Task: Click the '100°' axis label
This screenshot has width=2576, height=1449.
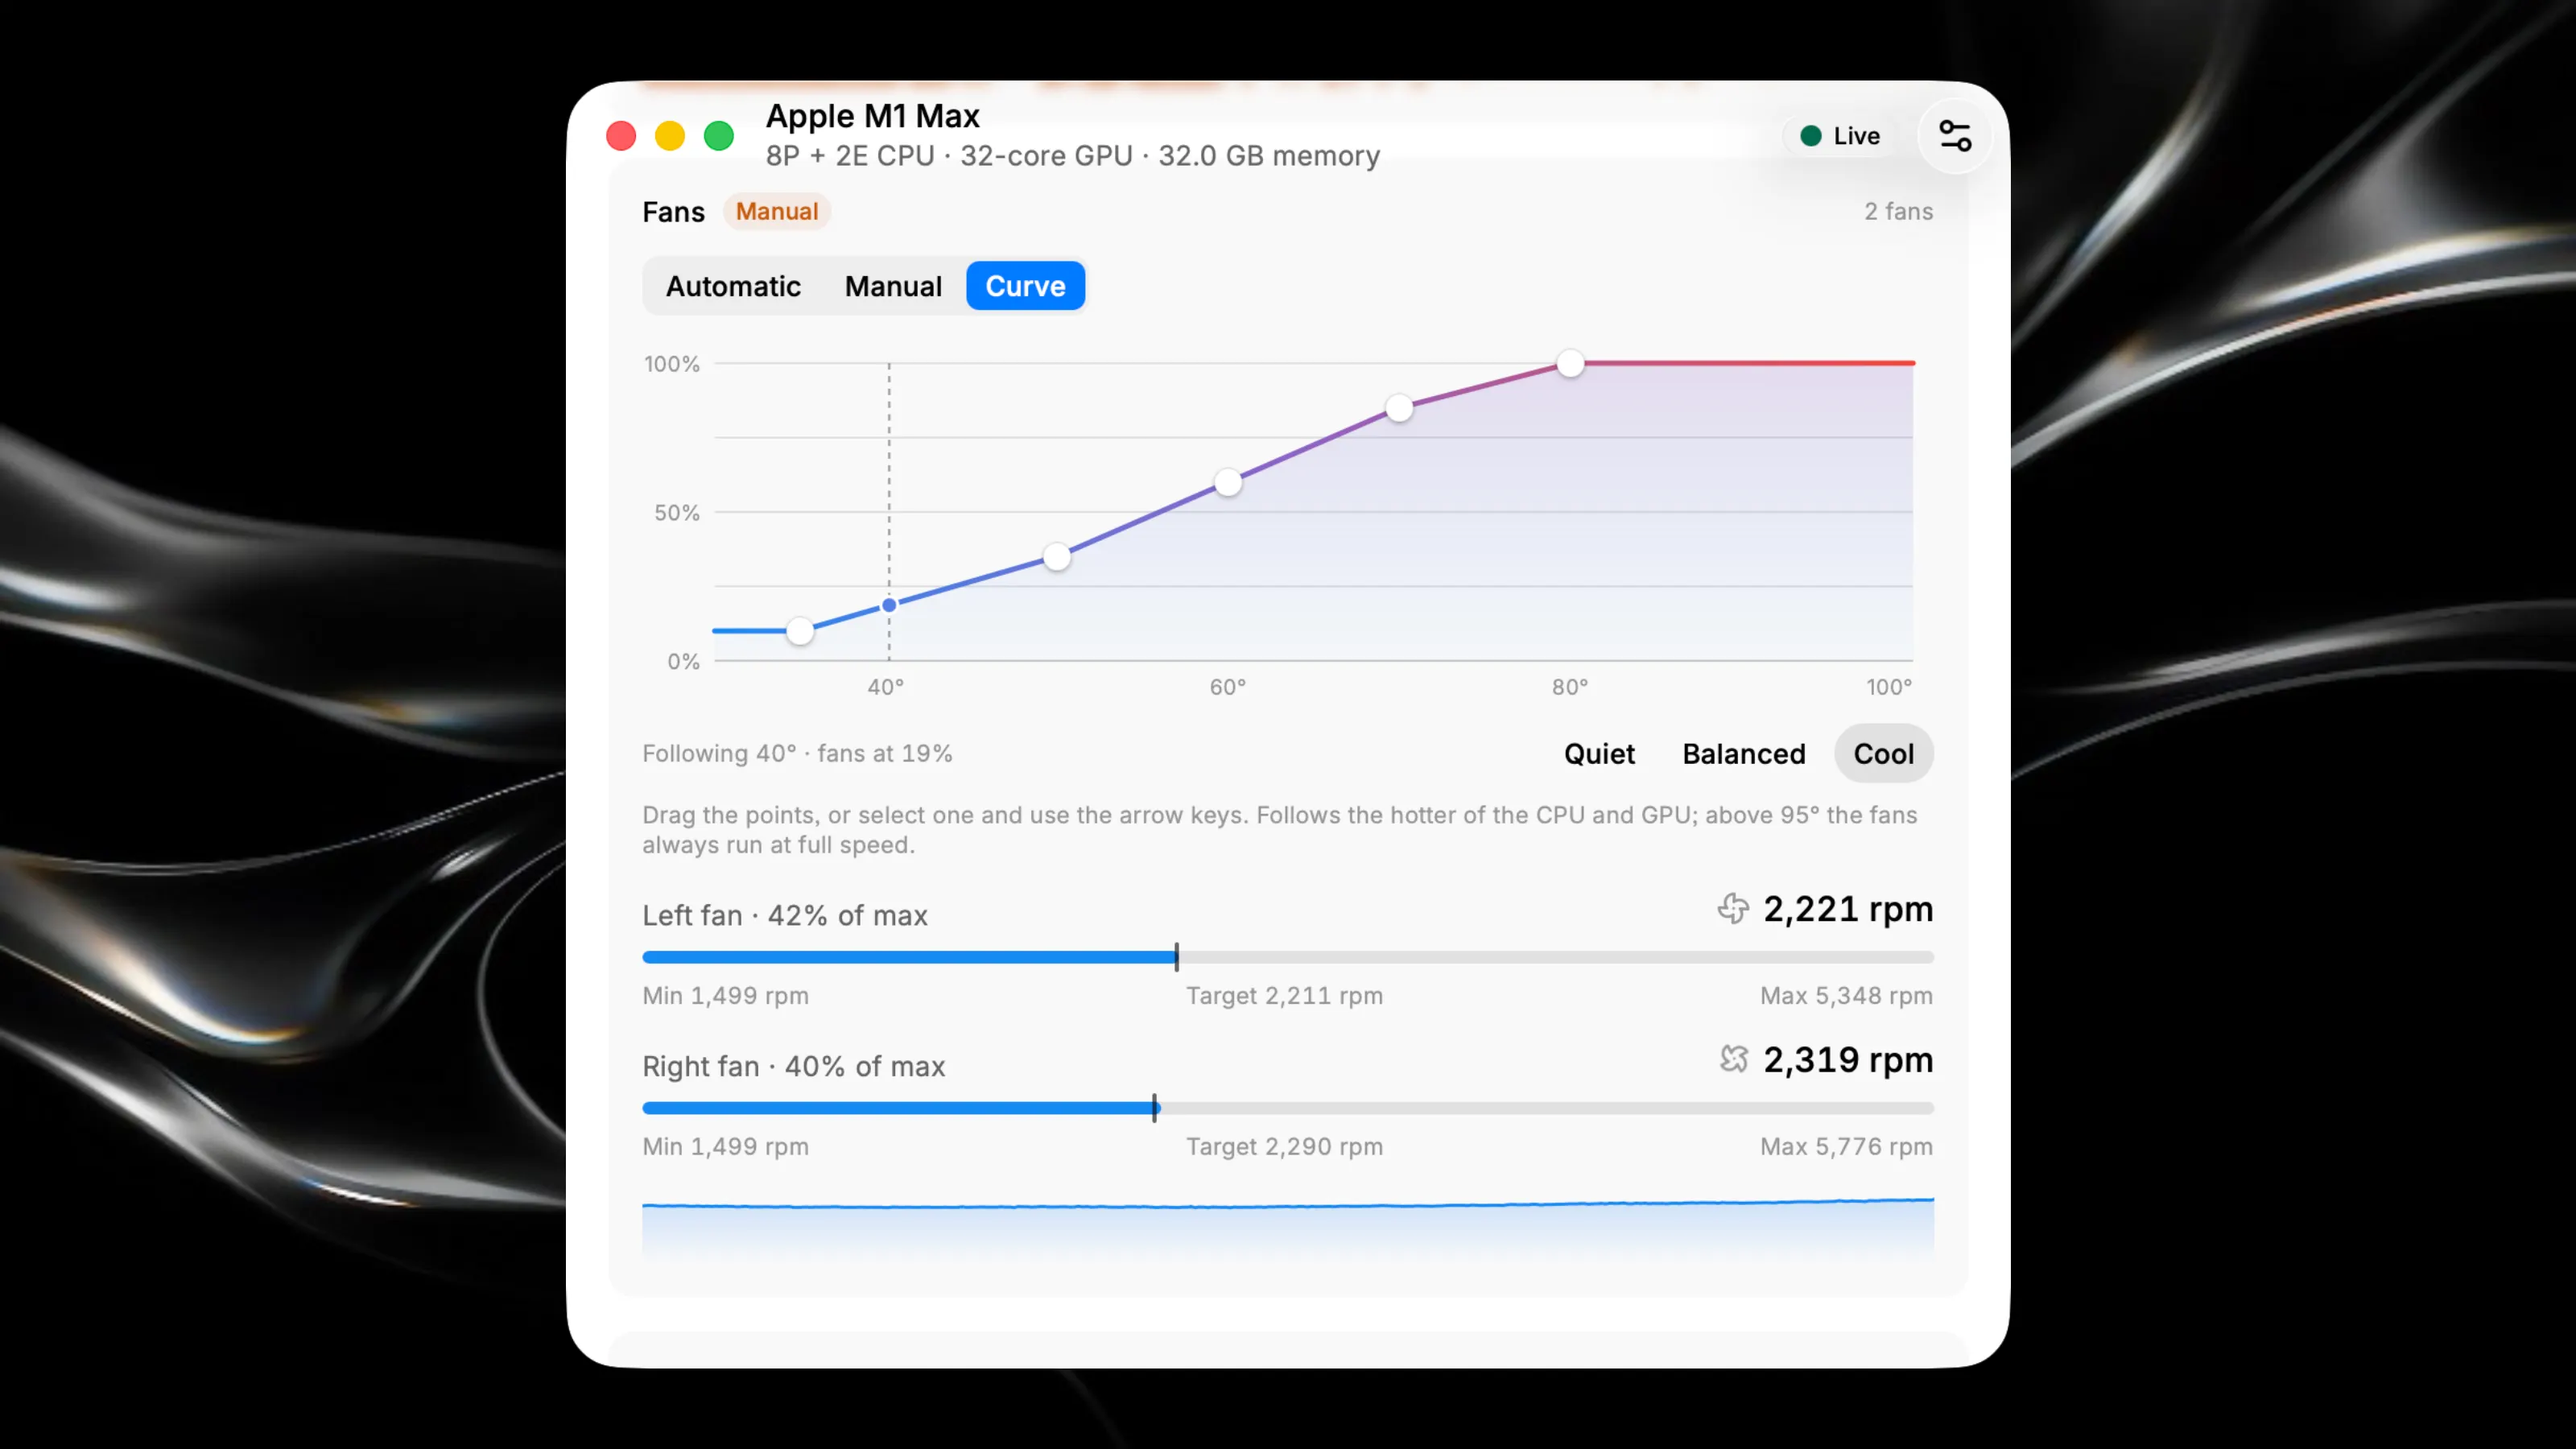Action: pyautogui.click(x=1889, y=687)
